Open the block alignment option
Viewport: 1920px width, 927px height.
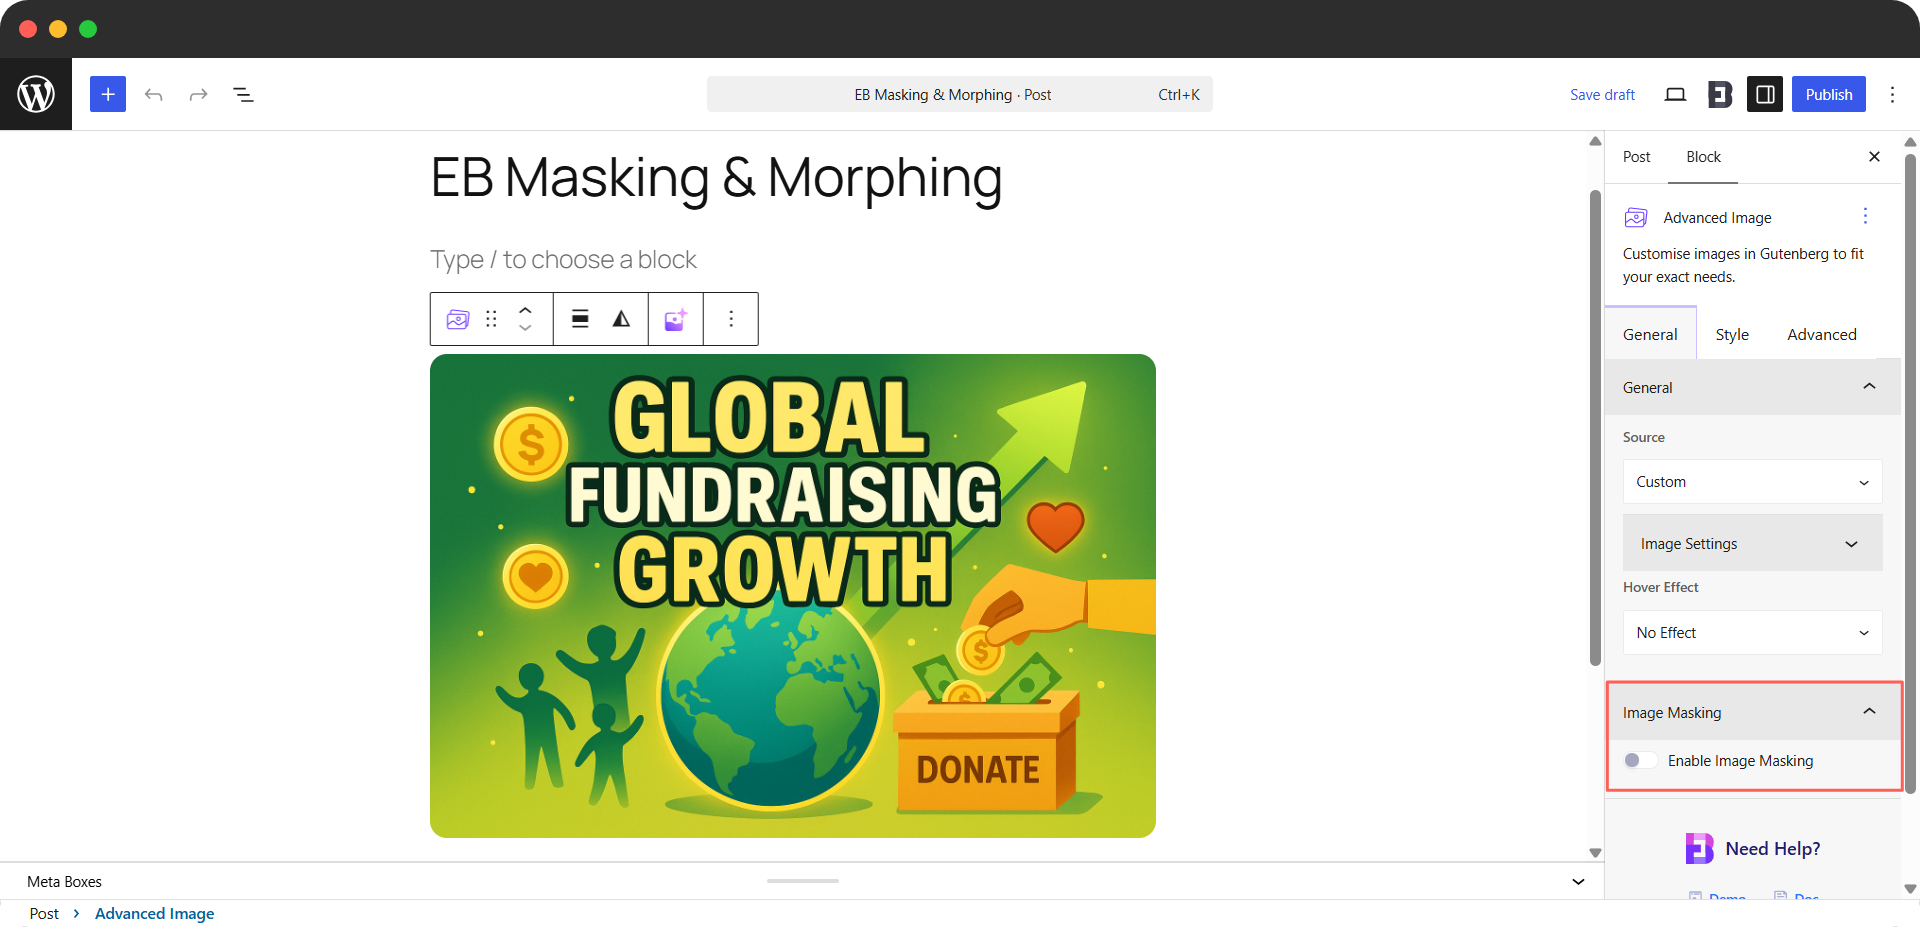point(580,319)
